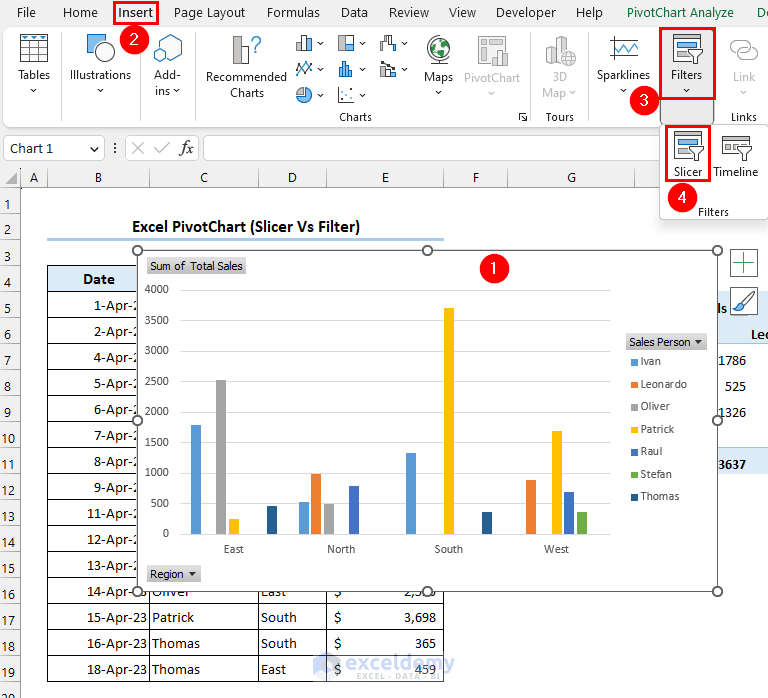Screen dimensions: 768x698
Task: Open the Filters dropdown button
Action: tap(687, 63)
